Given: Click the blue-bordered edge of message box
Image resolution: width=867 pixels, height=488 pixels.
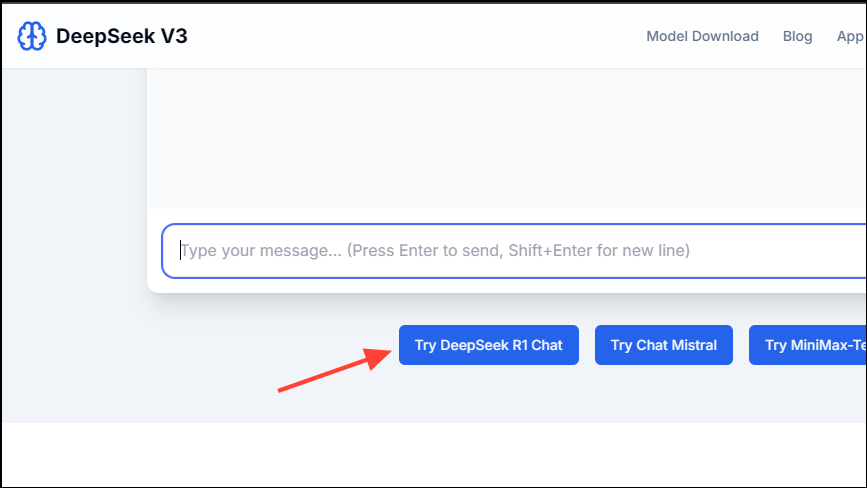Looking at the screenshot, I should 163,251.
